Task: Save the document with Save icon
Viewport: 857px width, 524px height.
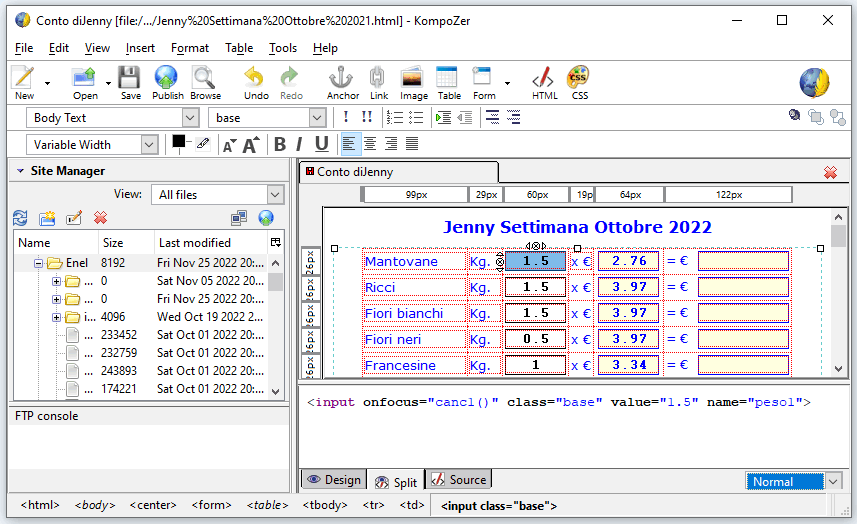Action: [130, 83]
